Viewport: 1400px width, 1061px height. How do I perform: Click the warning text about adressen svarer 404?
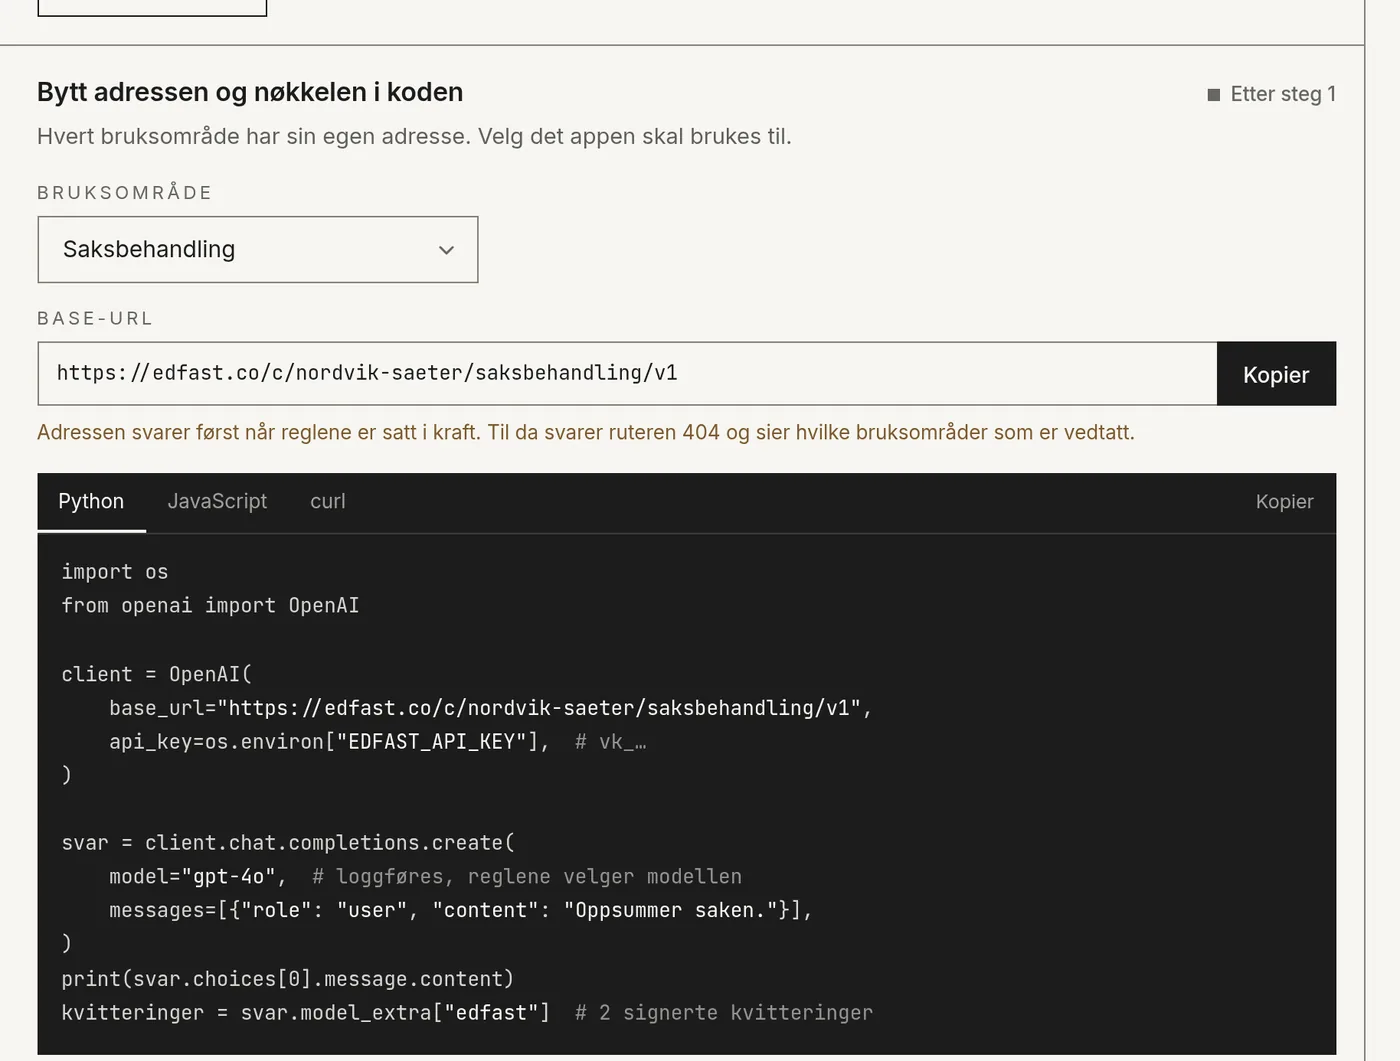click(586, 433)
